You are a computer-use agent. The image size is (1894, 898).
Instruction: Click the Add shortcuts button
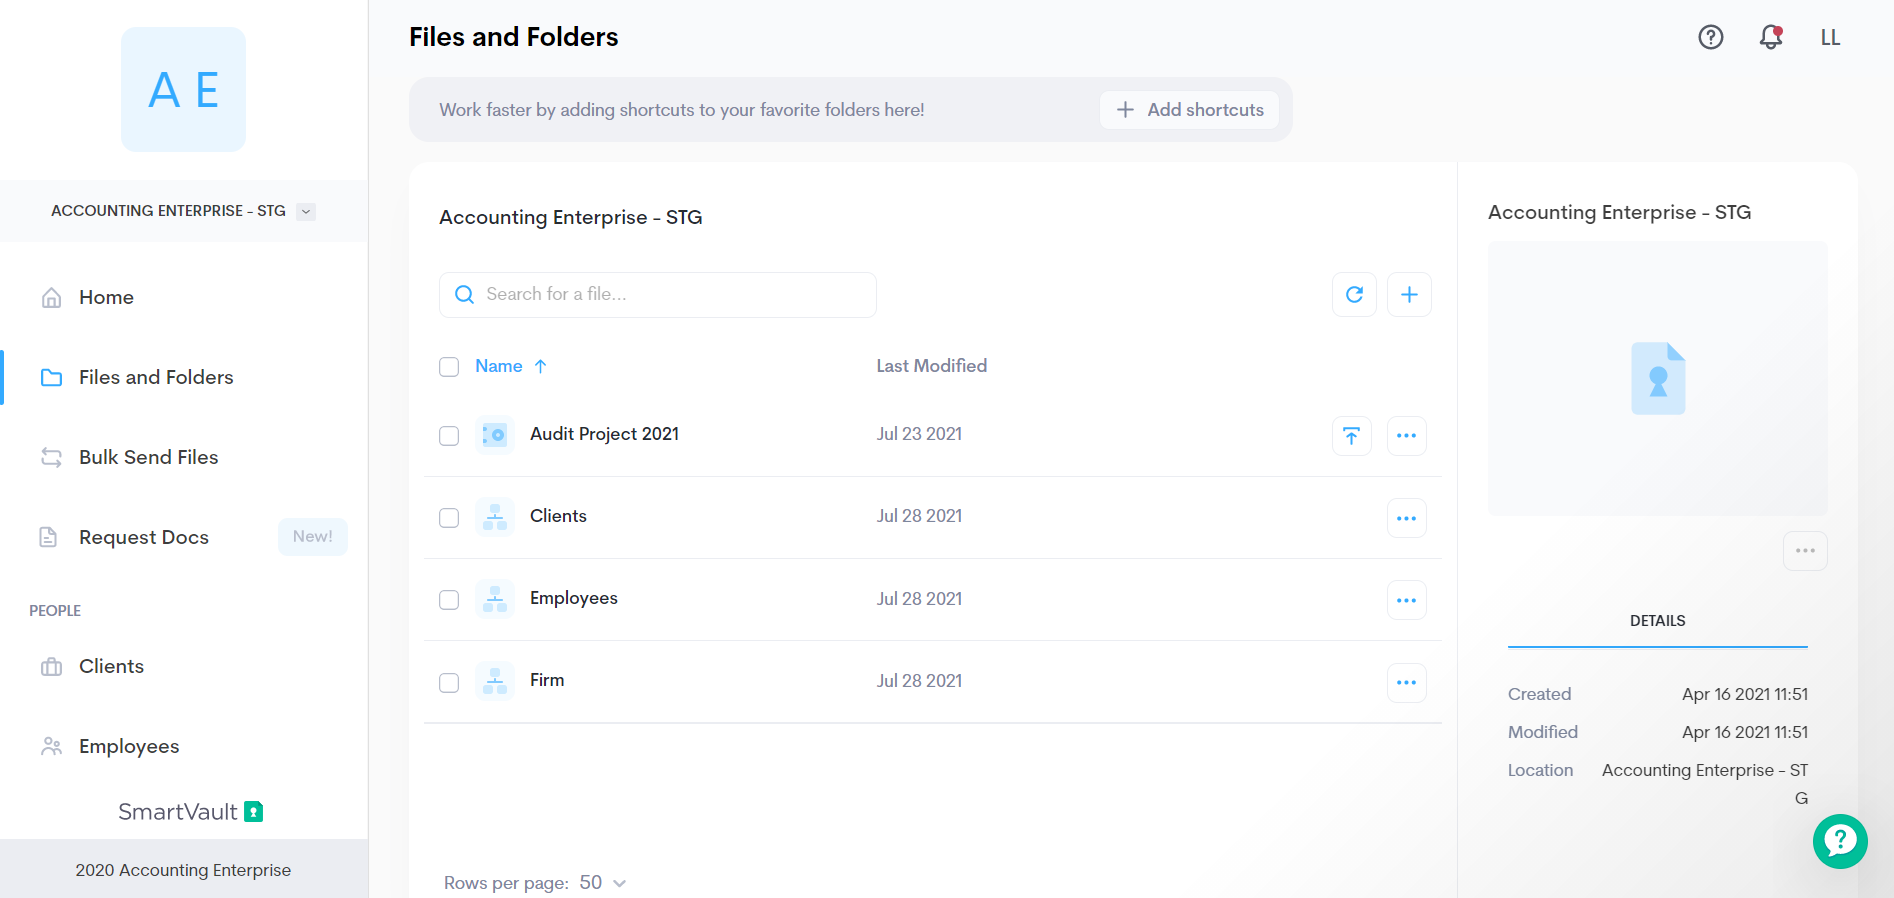[x=1189, y=110]
